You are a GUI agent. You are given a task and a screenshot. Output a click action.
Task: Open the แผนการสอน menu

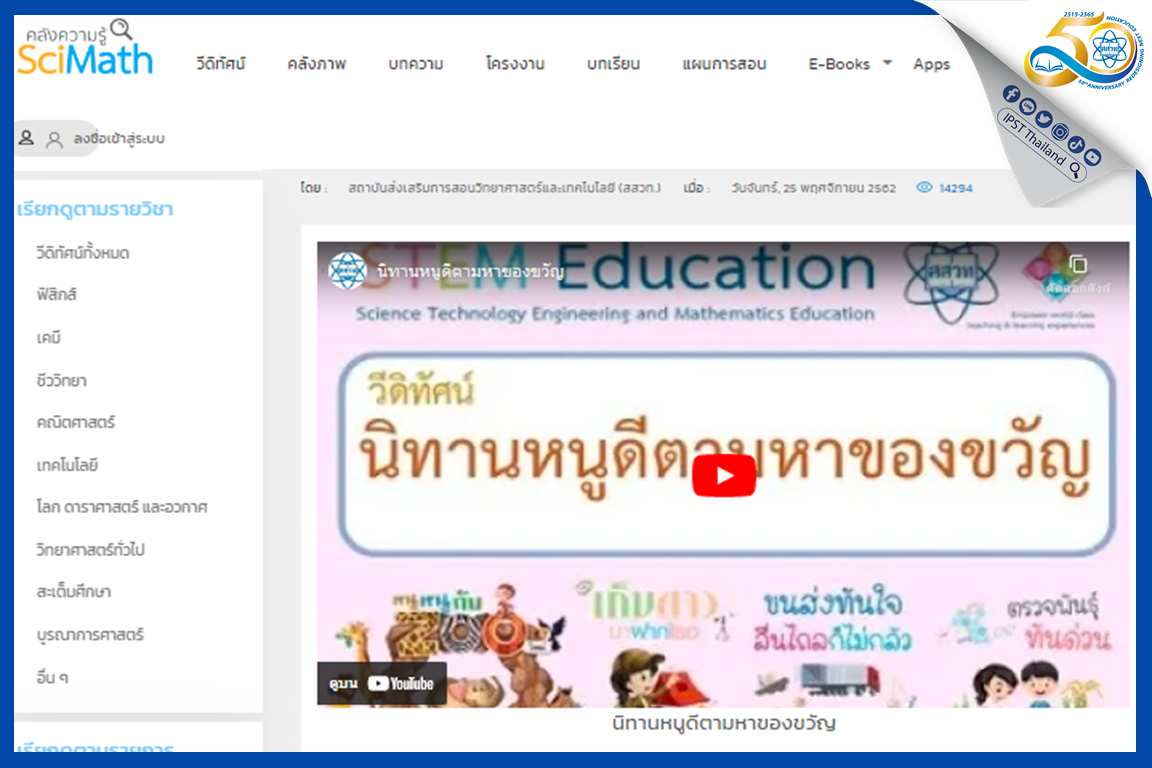tap(724, 64)
